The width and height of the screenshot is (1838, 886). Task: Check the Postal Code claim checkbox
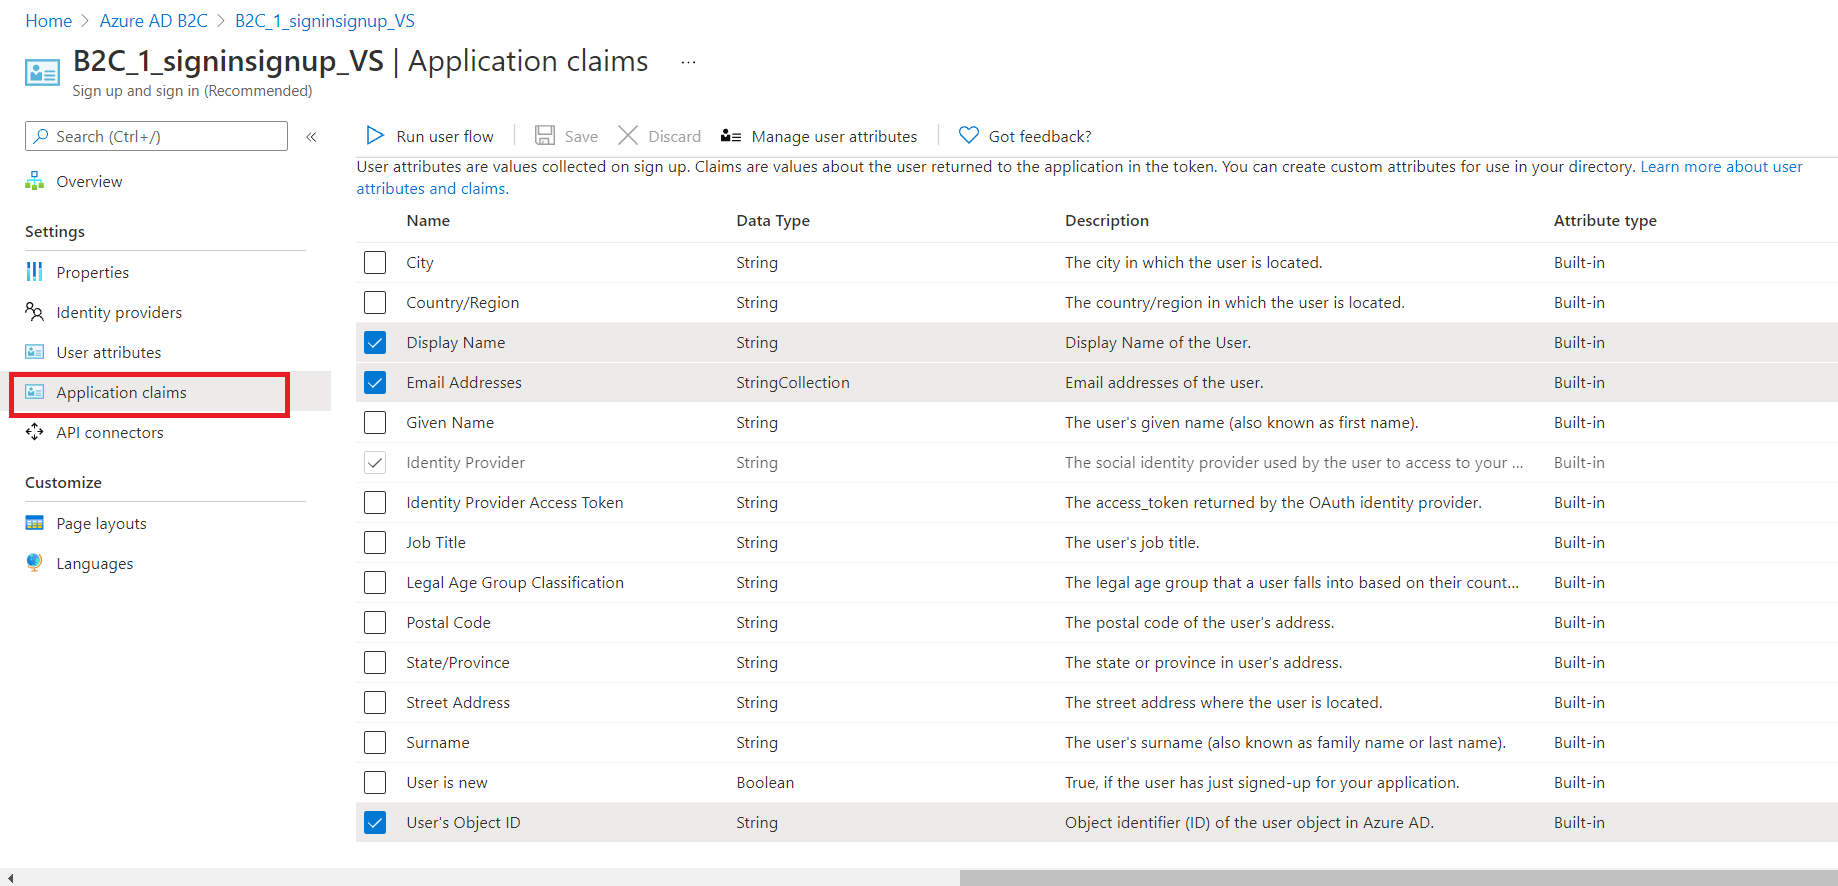click(x=375, y=622)
